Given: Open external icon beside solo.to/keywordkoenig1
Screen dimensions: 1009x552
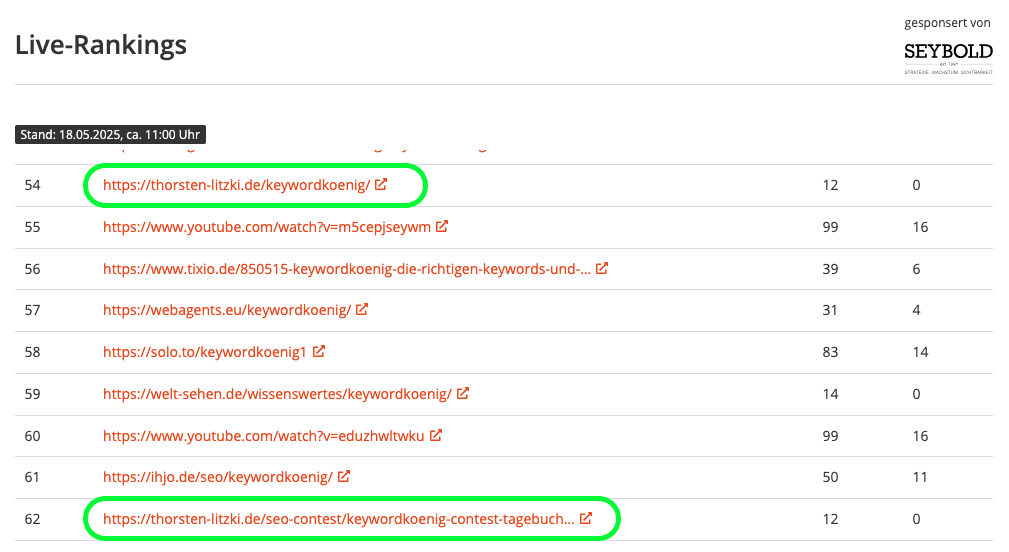Looking at the screenshot, I should click(x=319, y=351).
